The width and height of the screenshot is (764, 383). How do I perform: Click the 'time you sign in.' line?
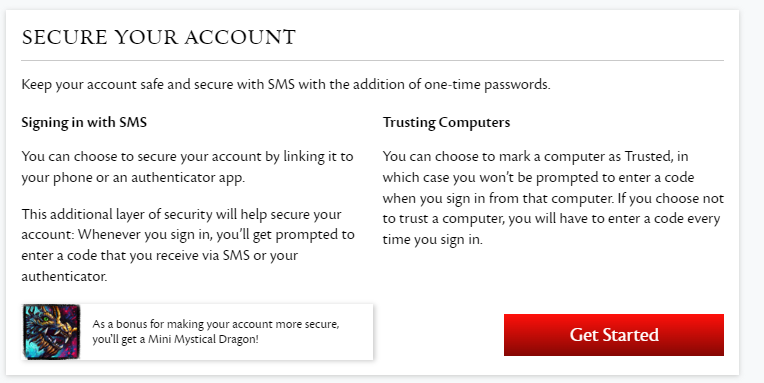tap(433, 240)
